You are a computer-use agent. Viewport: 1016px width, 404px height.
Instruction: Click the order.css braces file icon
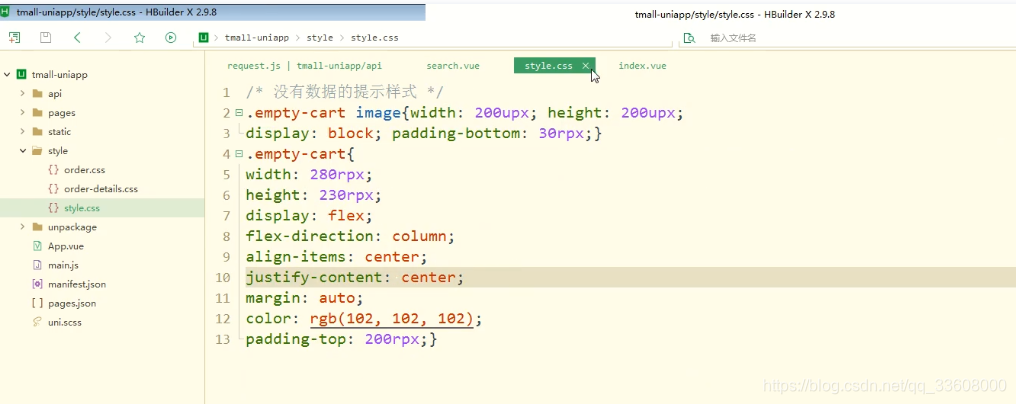coord(53,170)
